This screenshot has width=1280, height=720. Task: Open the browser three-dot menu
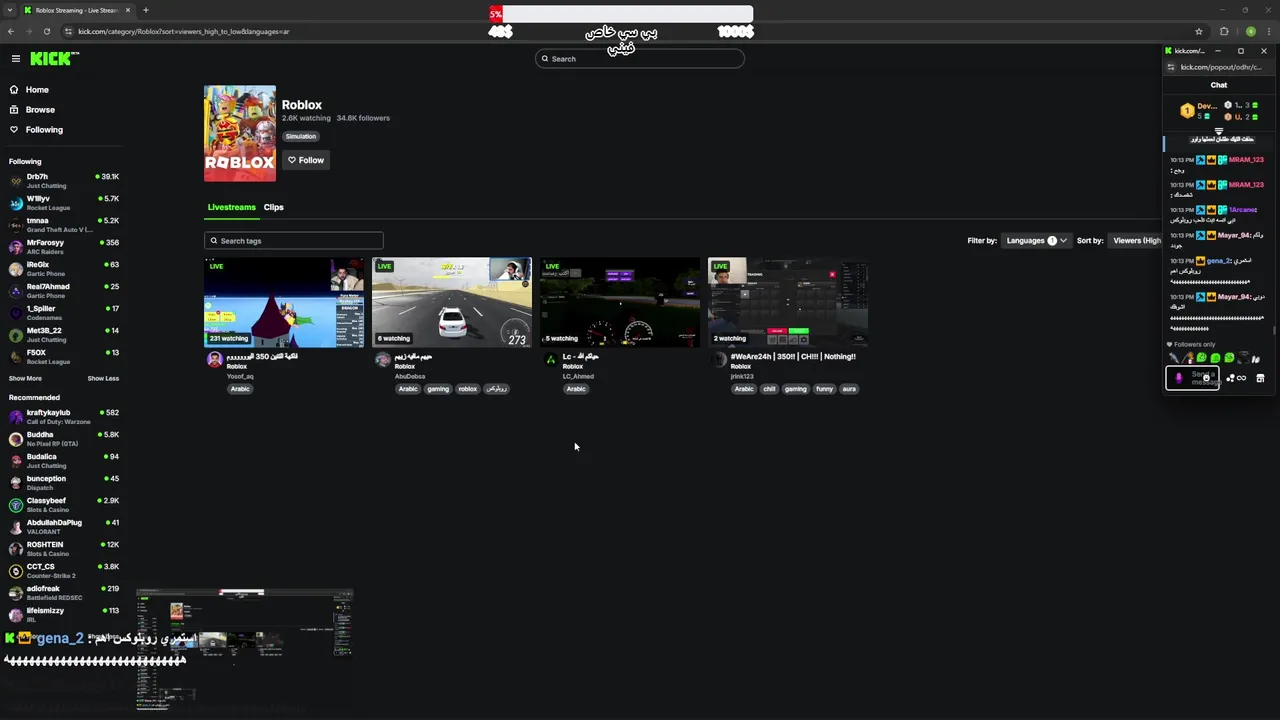(x=1268, y=31)
